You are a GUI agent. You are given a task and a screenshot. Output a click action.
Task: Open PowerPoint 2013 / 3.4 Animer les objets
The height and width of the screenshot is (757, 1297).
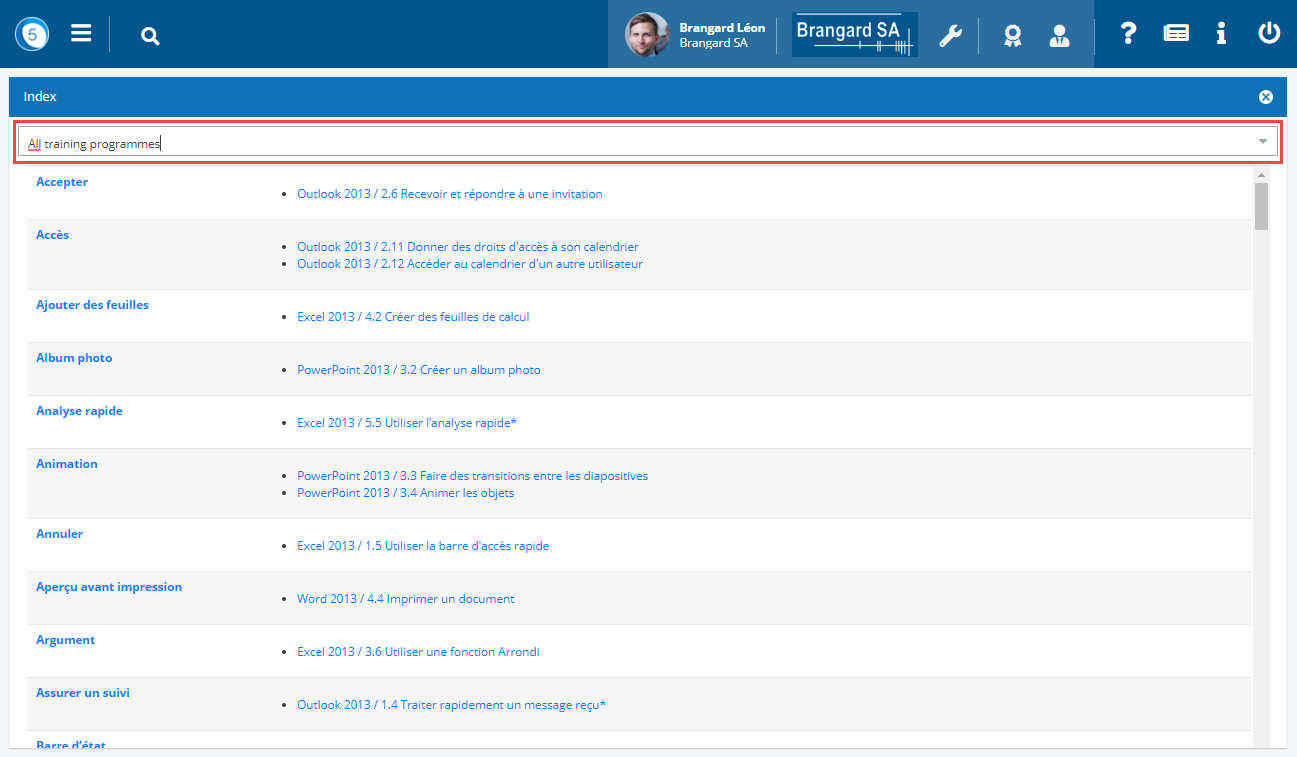click(x=405, y=493)
